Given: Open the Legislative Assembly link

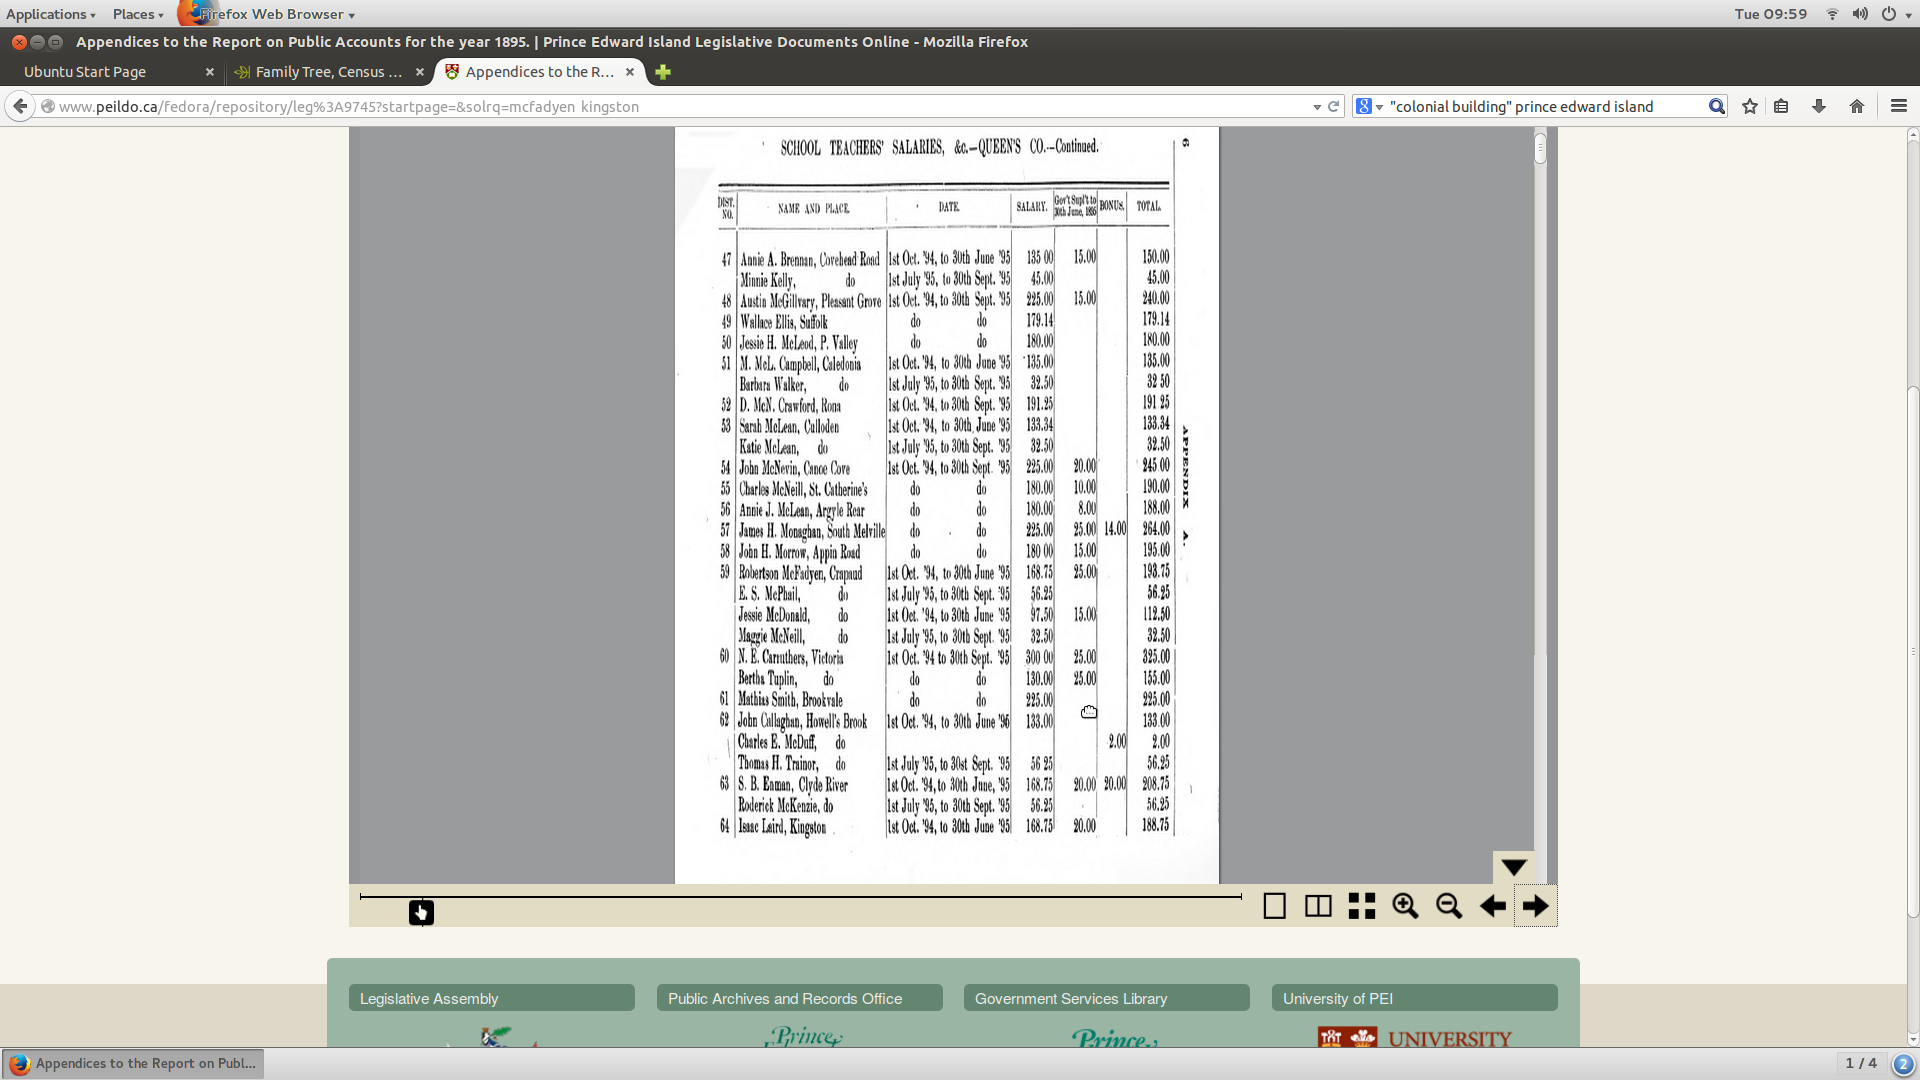Looking at the screenshot, I should pyautogui.click(x=429, y=998).
